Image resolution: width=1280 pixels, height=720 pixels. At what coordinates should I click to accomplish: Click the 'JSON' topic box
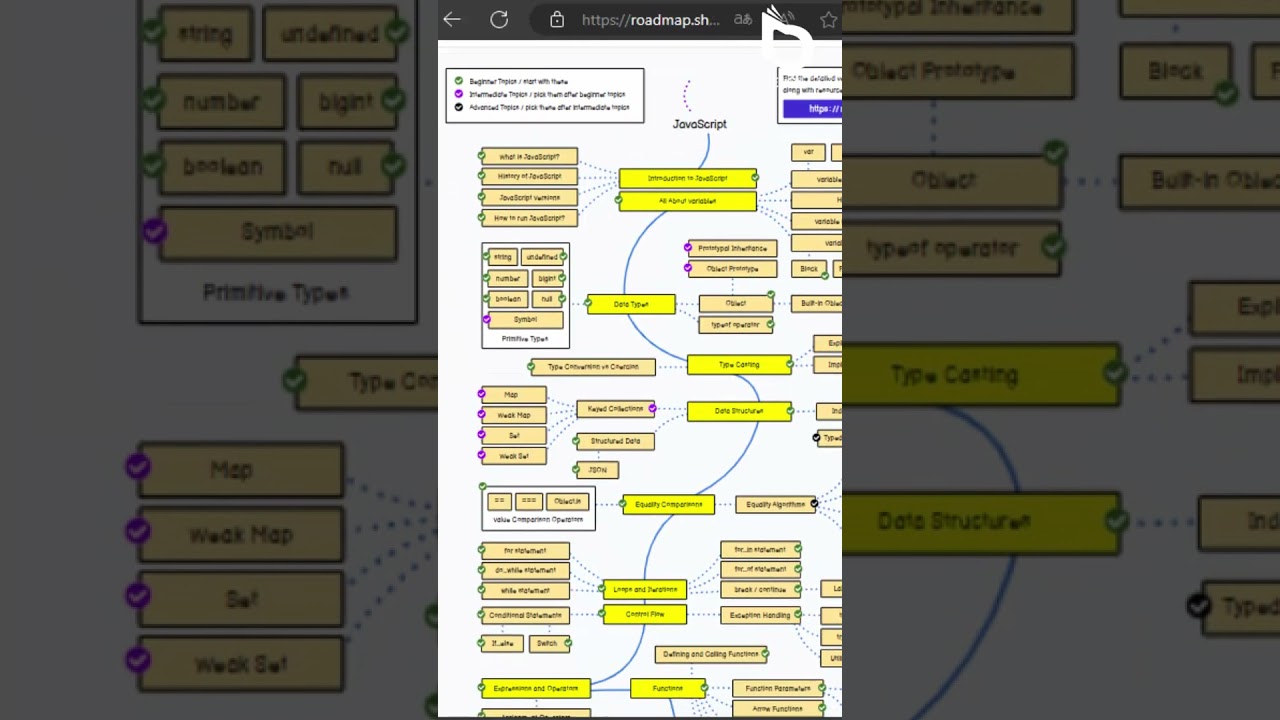597,469
